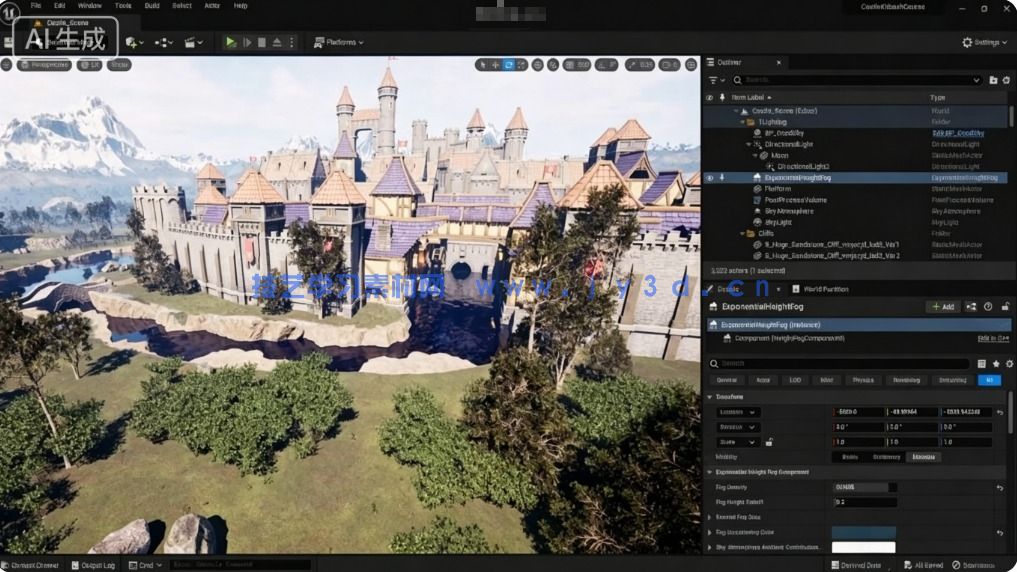Sort Outliner by the Type column
Viewport: 1017px width, 572px height.
tap(937, 98)
